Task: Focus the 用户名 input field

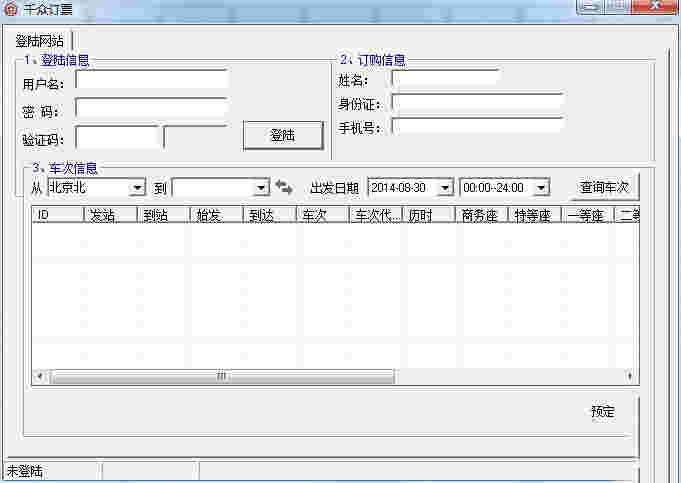Action: click(152, 80)
